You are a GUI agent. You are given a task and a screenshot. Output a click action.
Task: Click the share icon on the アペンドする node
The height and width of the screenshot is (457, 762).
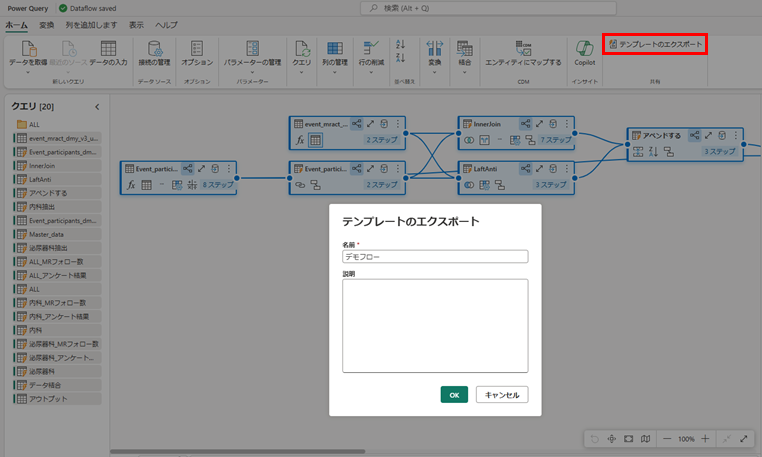(695, 136)
